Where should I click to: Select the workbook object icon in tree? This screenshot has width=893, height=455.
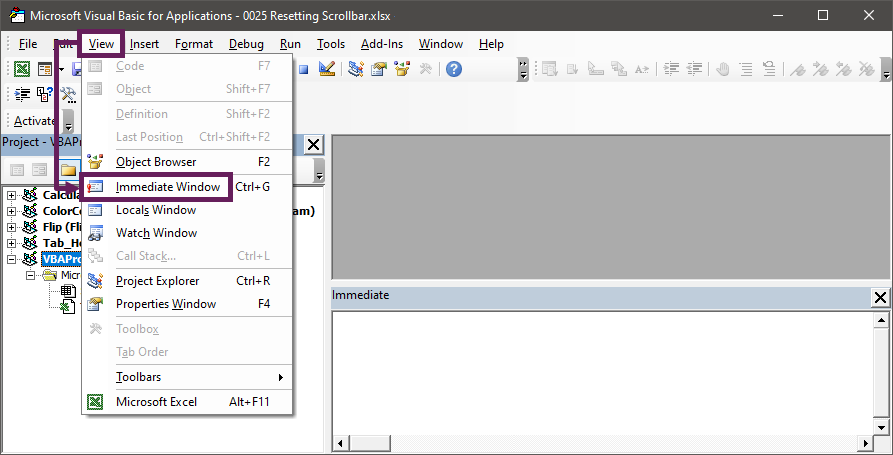(x=68, y=307)
